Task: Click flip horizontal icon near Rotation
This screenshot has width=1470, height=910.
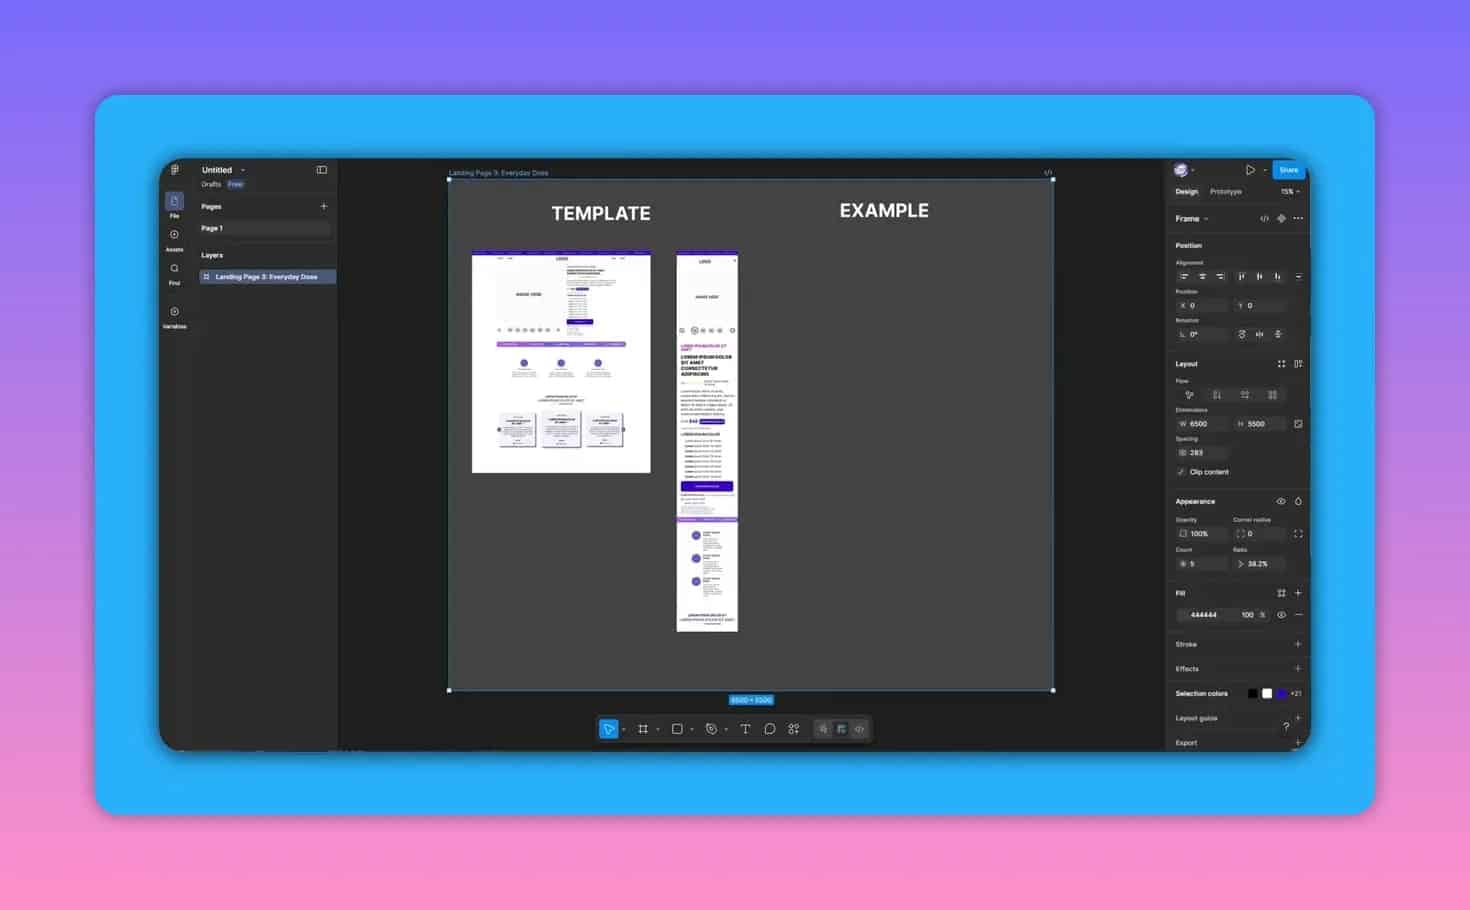Action: coord(1259,334)
